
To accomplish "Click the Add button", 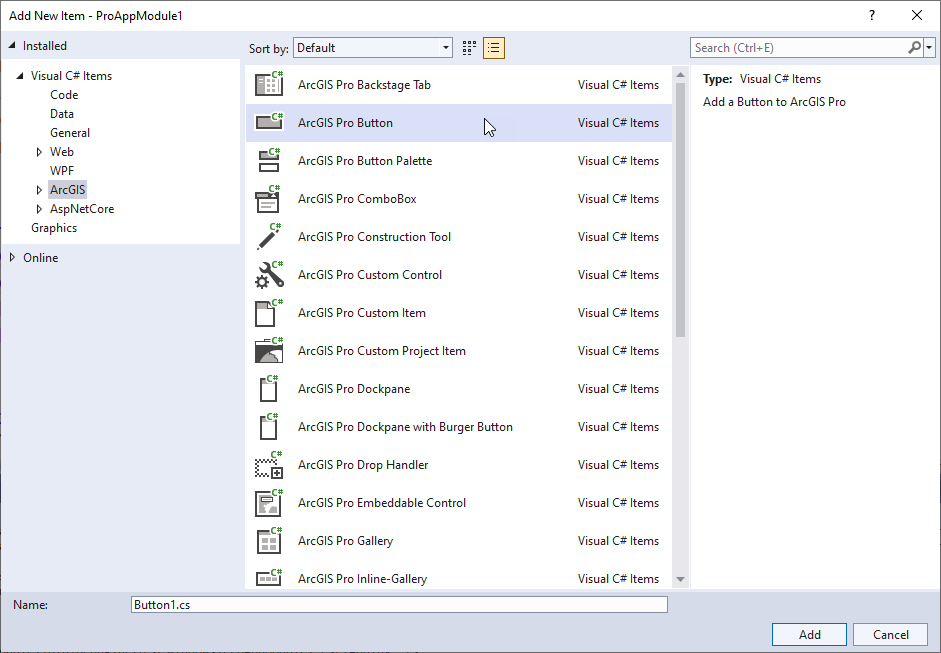I will click(809, 635).
